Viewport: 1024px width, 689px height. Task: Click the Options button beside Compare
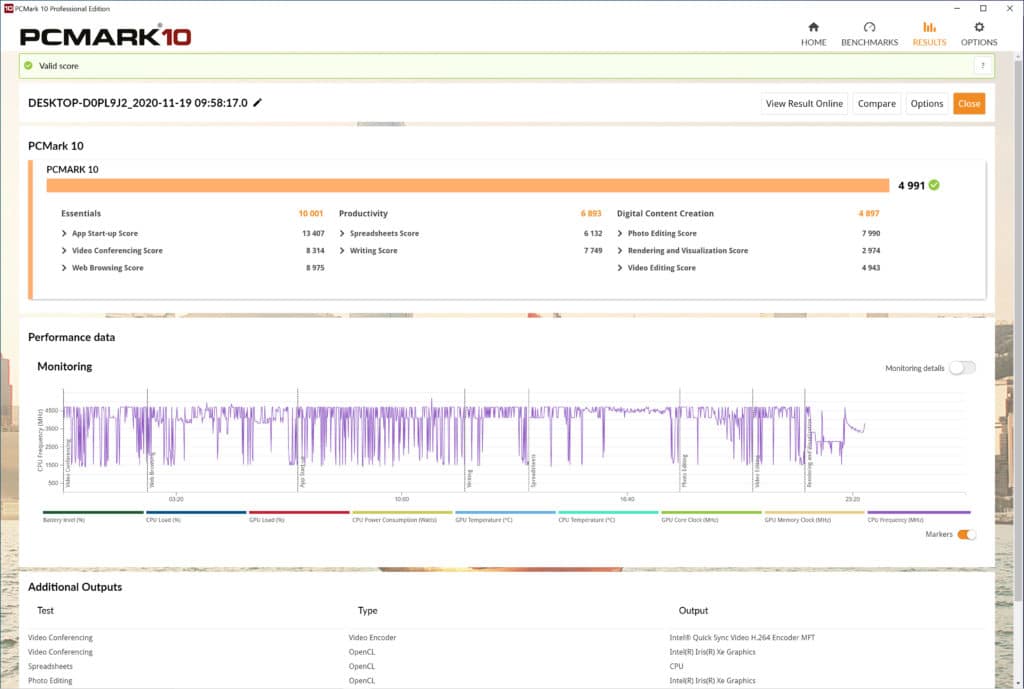tap(927, 103)
